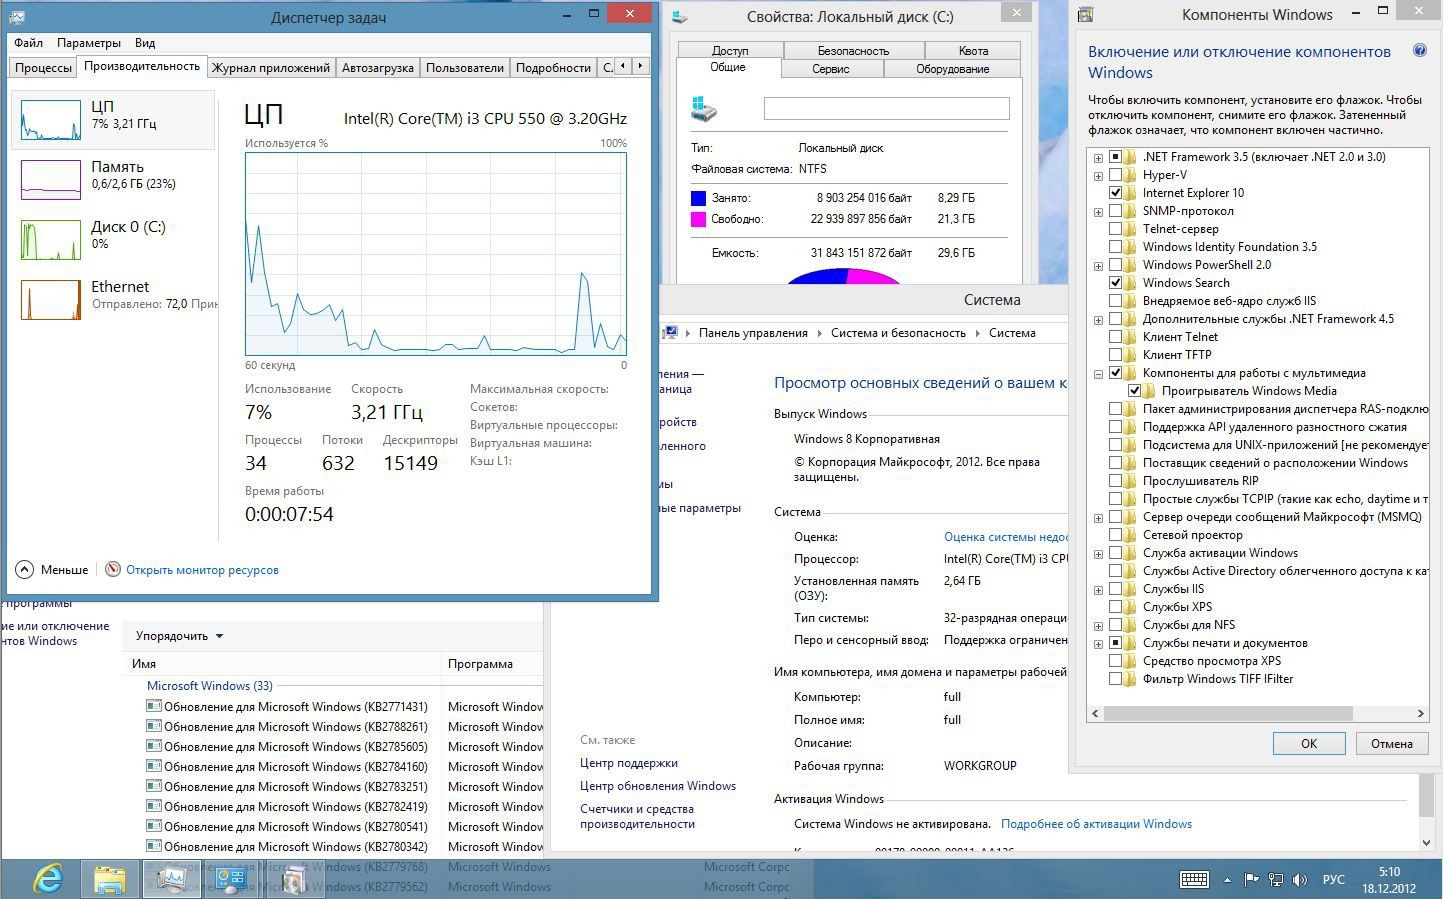Open Открыть монитор ресурсов link

[202, 570]
